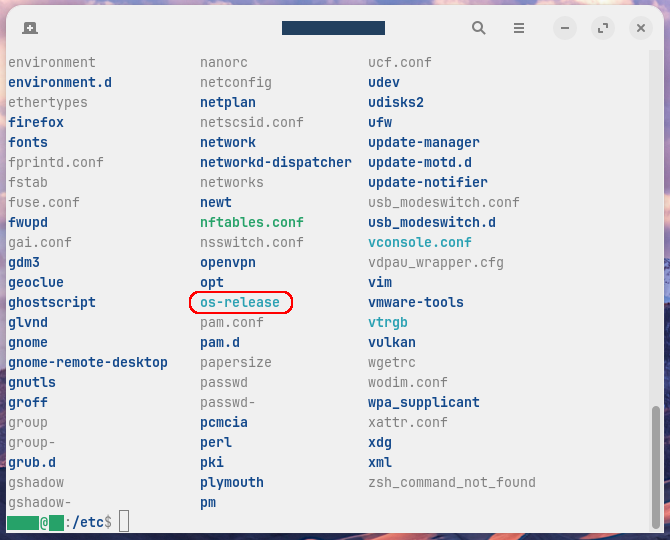Click the networkd-dispatcher directory name
This screenshot has height=540, width=670.
[275, 162]
